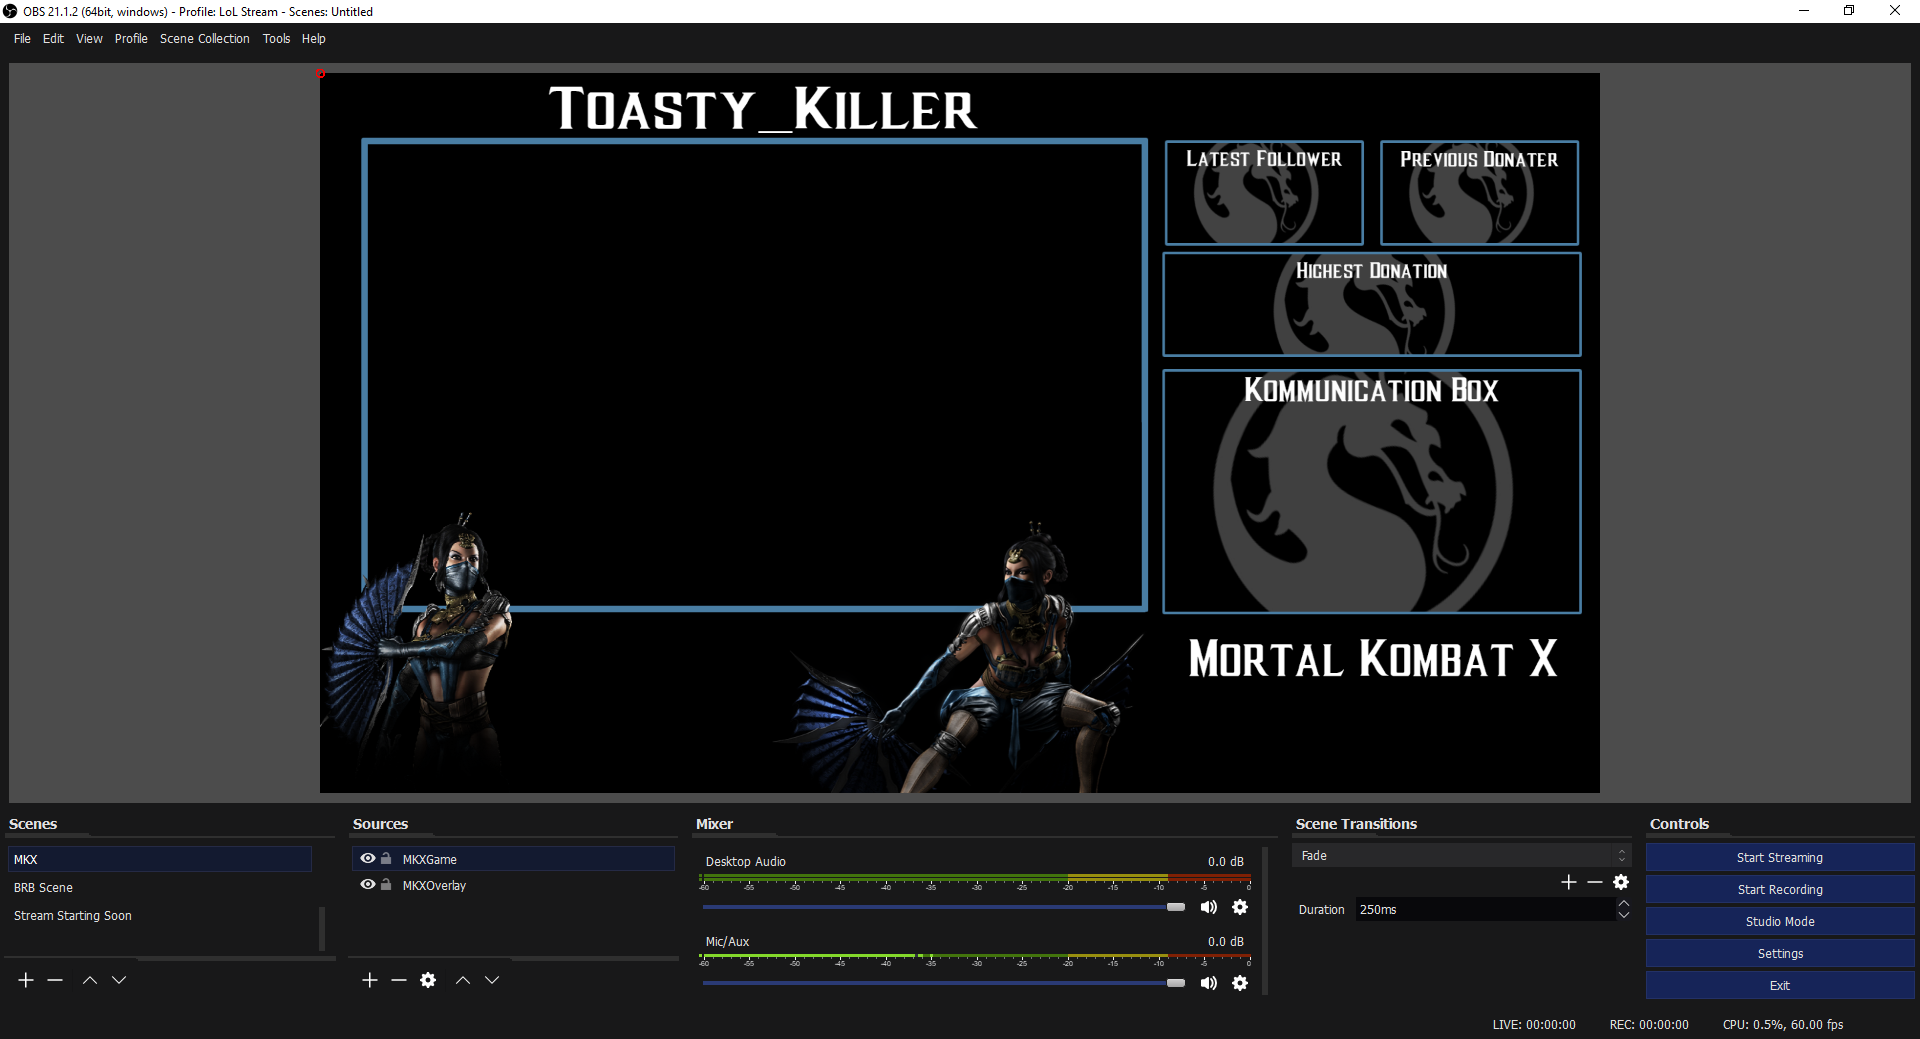Click the Exit button
The height and width of the screenshot is (1039, 1920).
[x=1780, y=986]
